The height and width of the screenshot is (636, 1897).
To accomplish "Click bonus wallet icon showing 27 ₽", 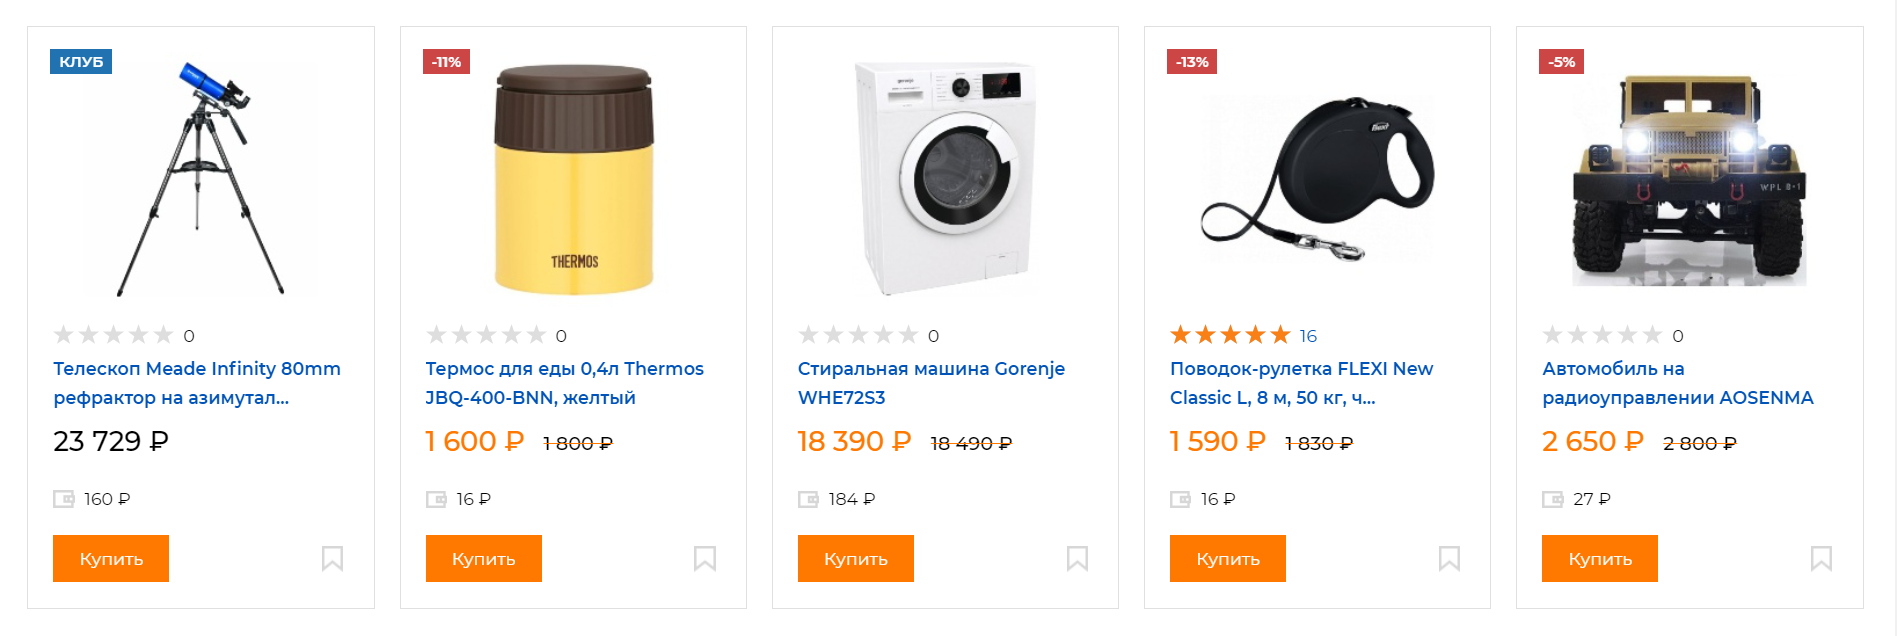I will (x=1552, y=499).
